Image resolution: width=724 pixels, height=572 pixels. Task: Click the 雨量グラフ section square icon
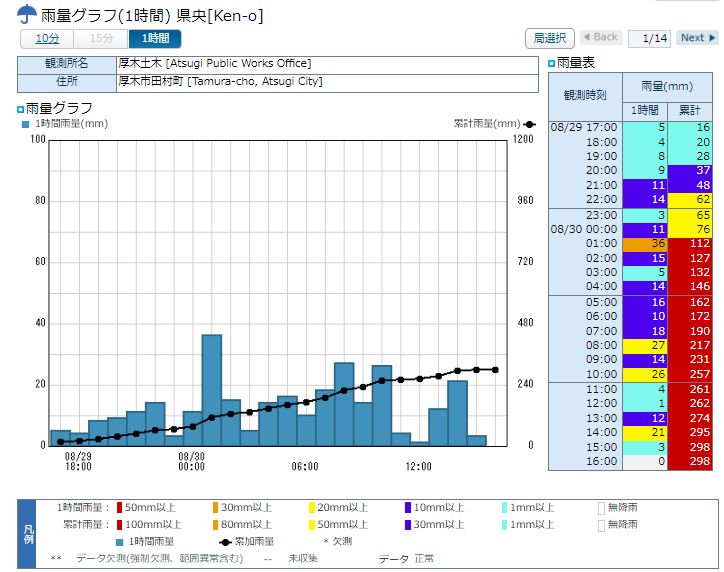(x=21, y=108)
